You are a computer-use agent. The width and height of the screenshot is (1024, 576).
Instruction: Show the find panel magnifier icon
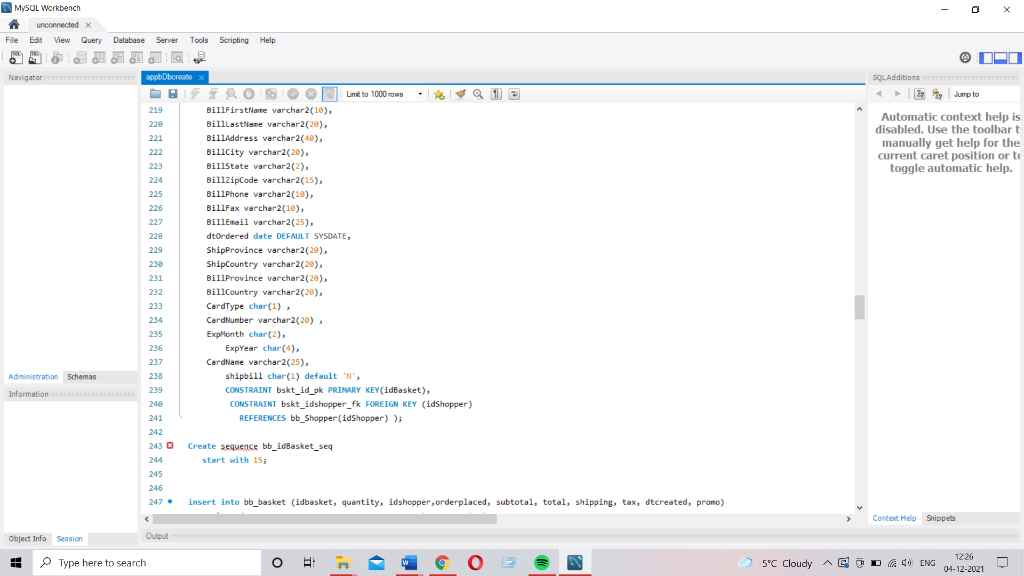coord(478,94)
